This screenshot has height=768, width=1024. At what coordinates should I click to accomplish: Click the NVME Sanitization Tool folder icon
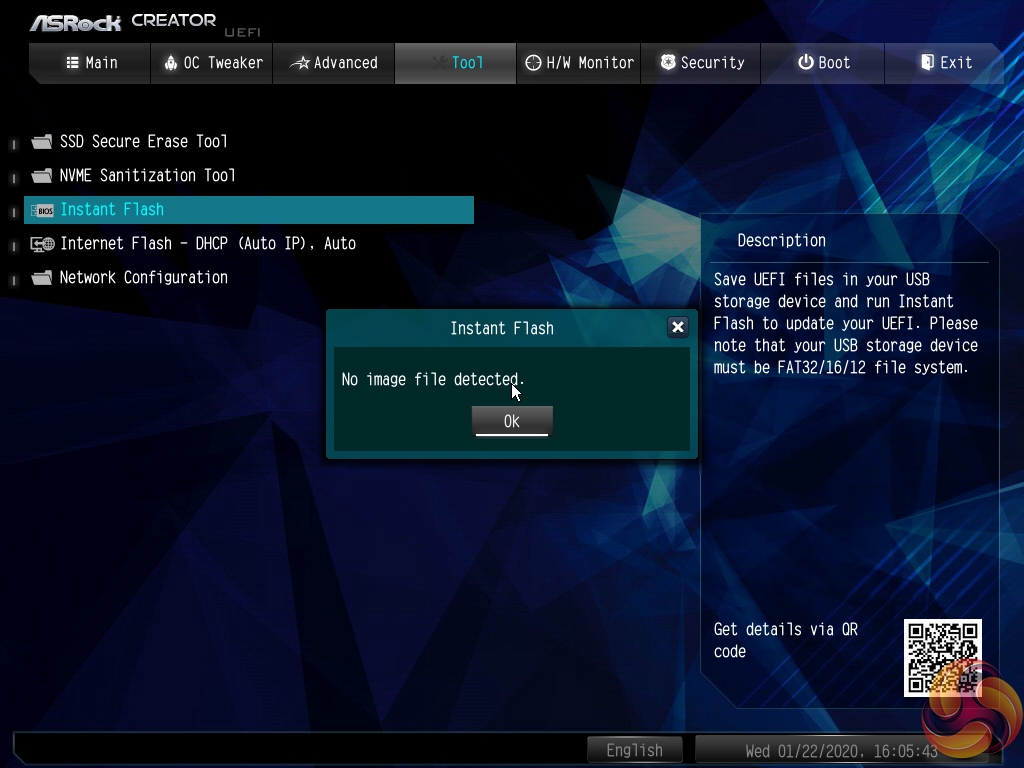click(x=41, y=176)
